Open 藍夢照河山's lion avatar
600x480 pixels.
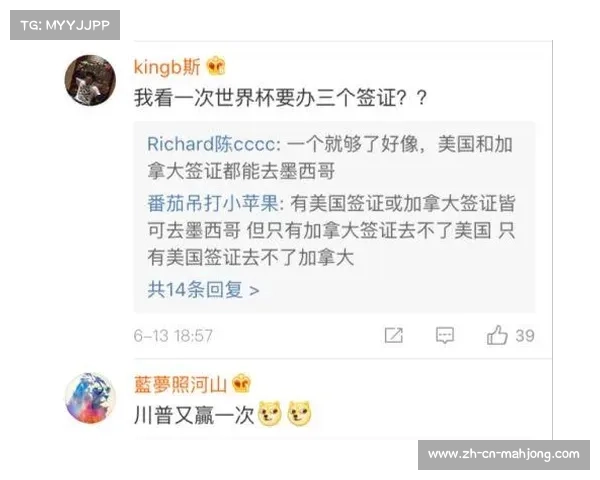click(90, 398)
